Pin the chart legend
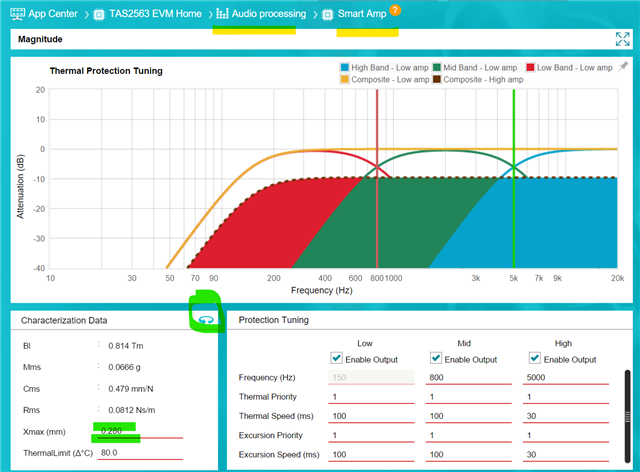 click(x=623, y=67)
